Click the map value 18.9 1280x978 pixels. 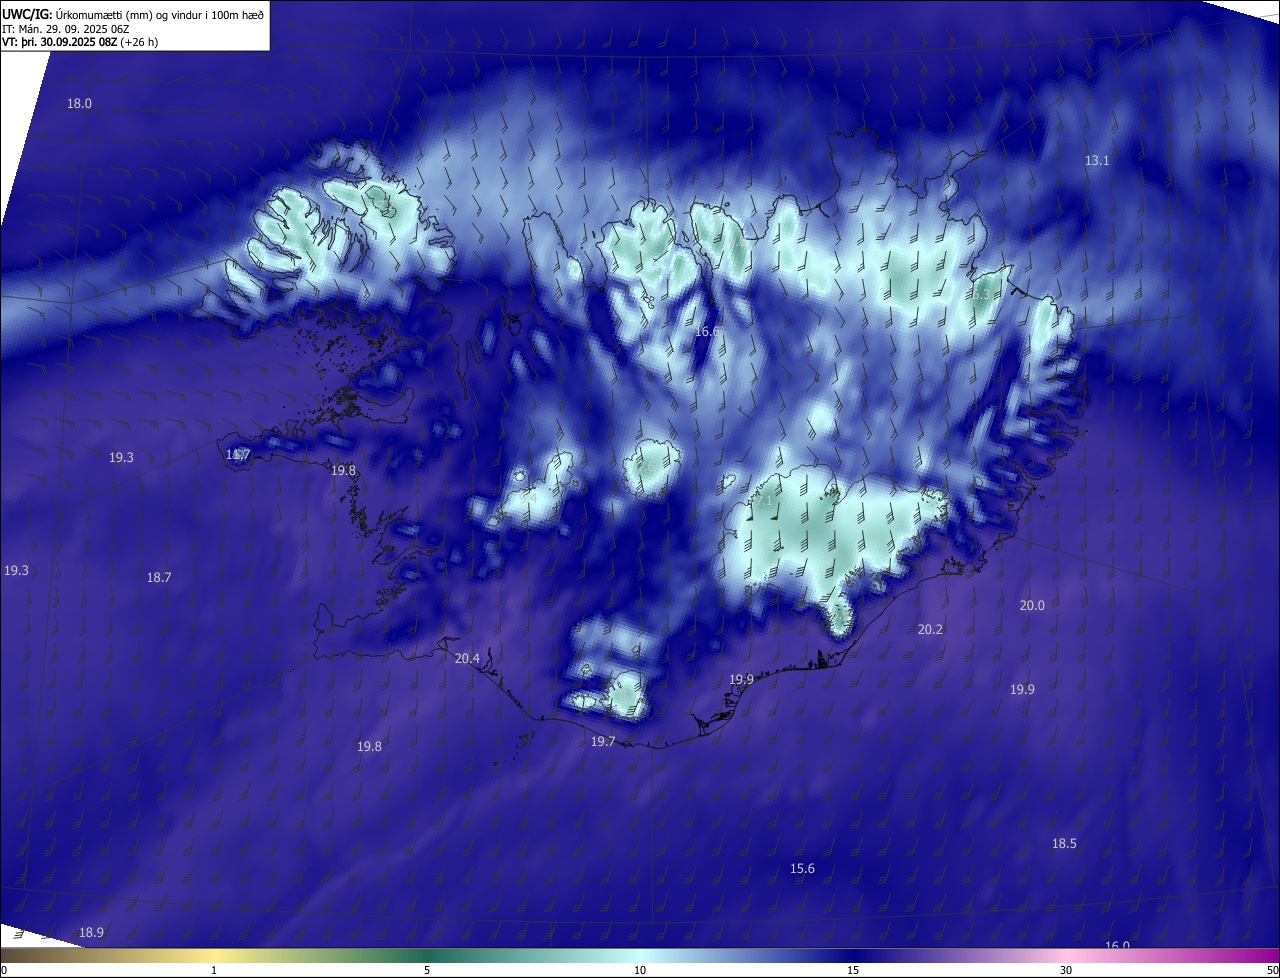91,933
